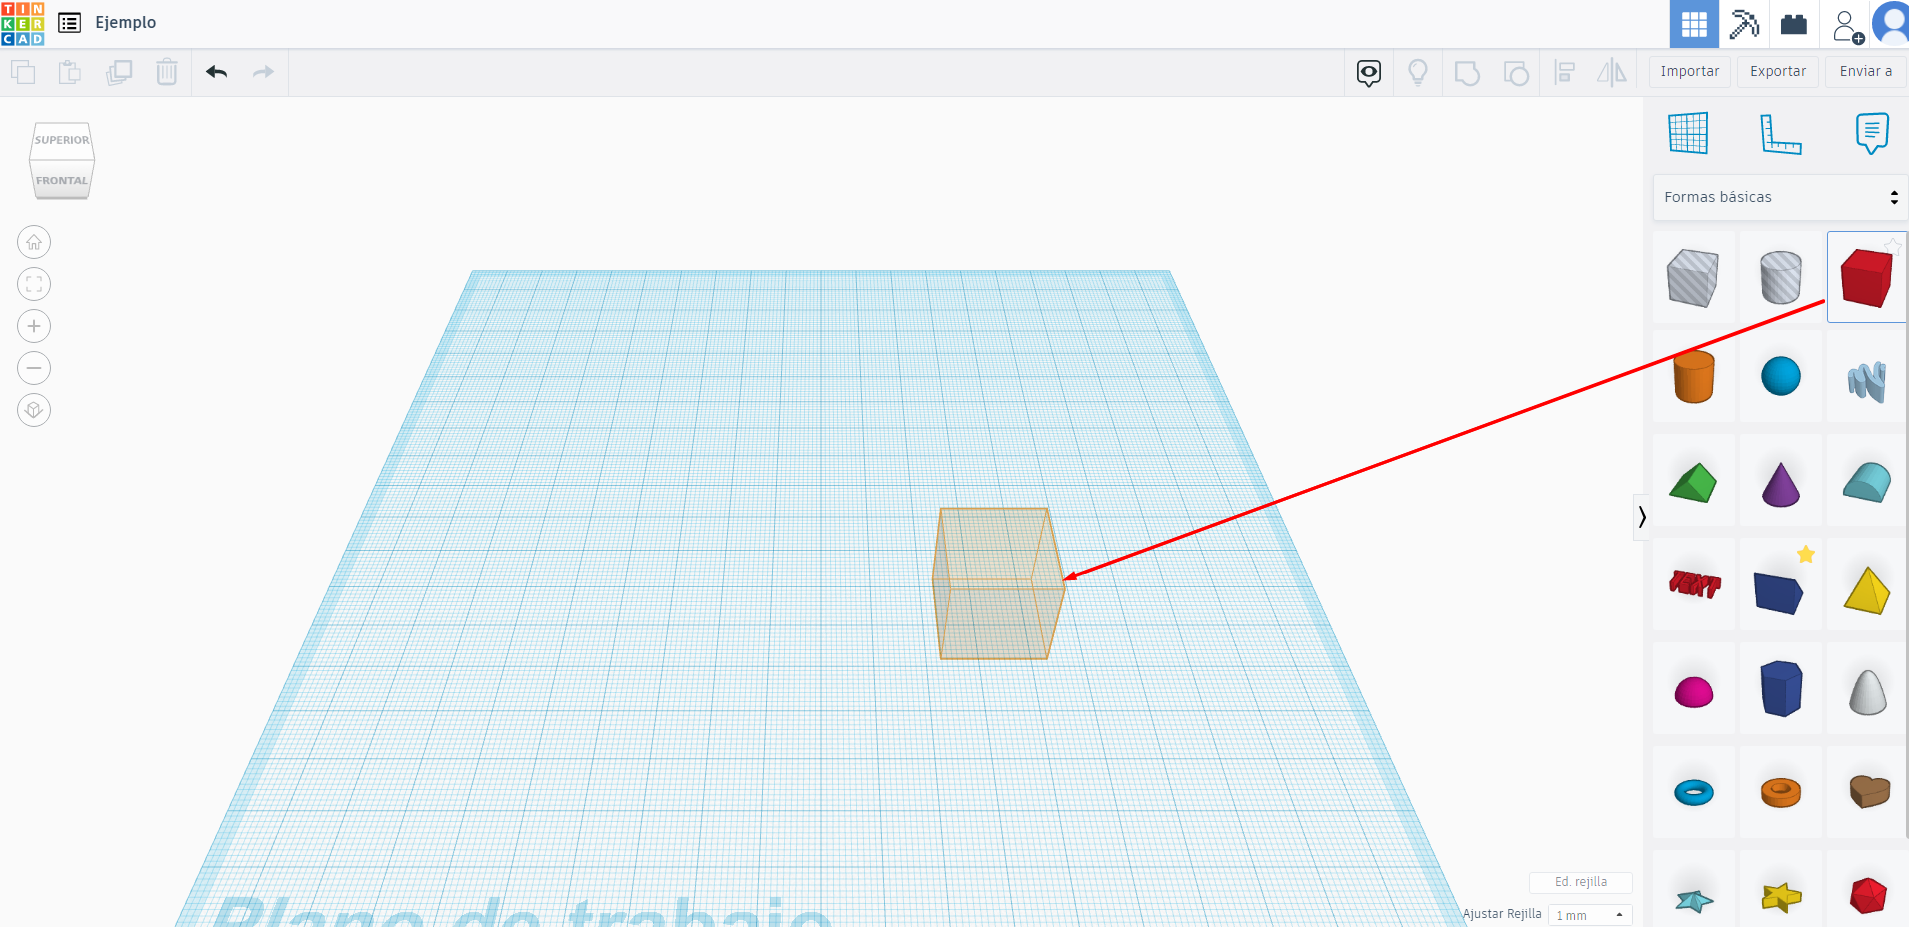Click the Mirror tool icon
Image resolution: width=1909 pixels, height=927 pixels.
[x=1612, y=72]
